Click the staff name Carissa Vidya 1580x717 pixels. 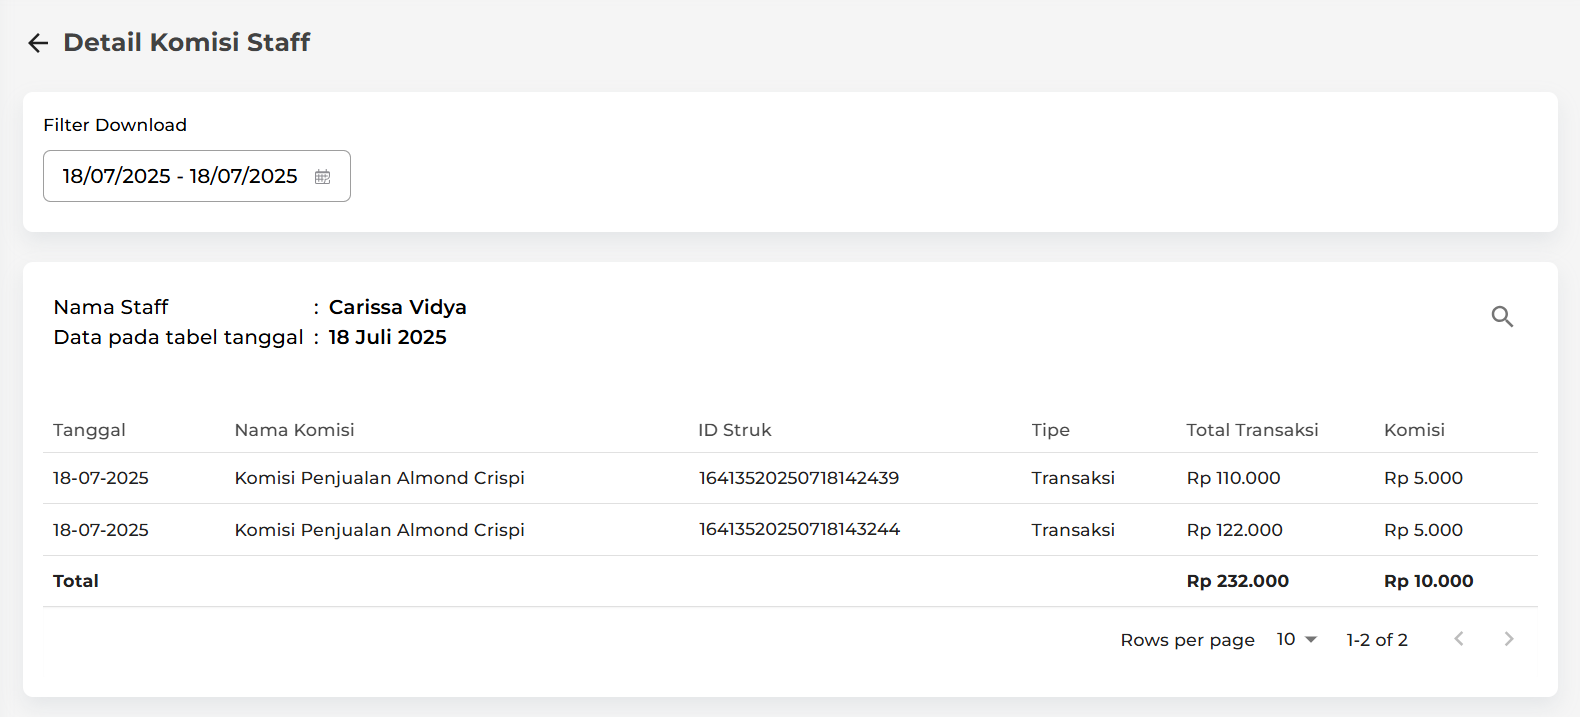point(398,307)
